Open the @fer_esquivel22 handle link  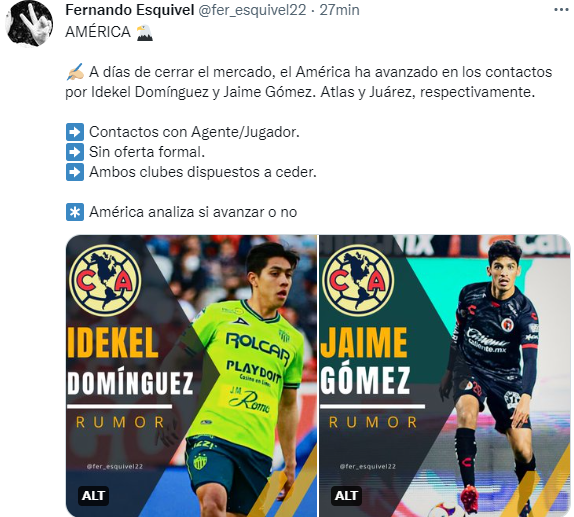point(252,10)
